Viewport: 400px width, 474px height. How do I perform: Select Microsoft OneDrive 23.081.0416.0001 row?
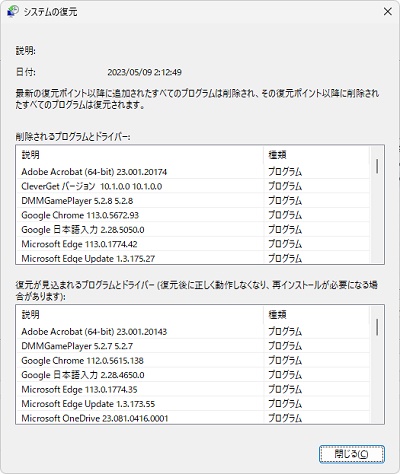tap(193, 418)
